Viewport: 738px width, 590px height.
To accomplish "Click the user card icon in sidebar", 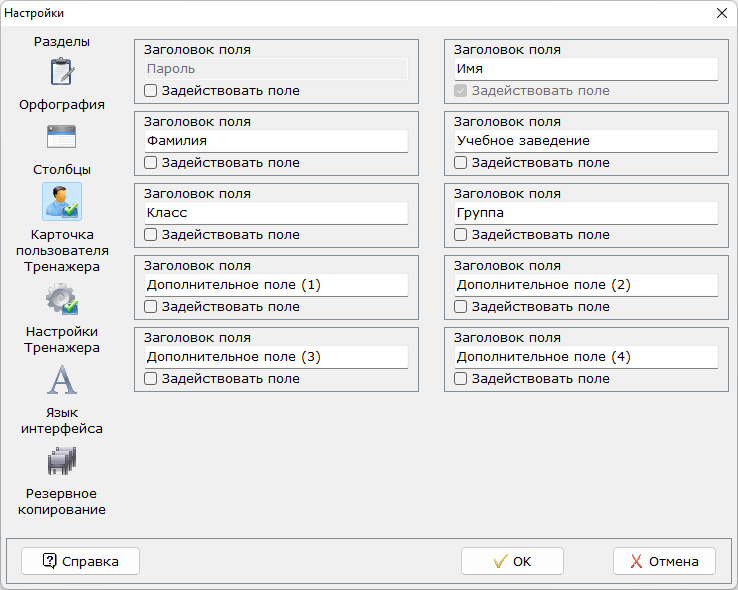I will [62, 201].
